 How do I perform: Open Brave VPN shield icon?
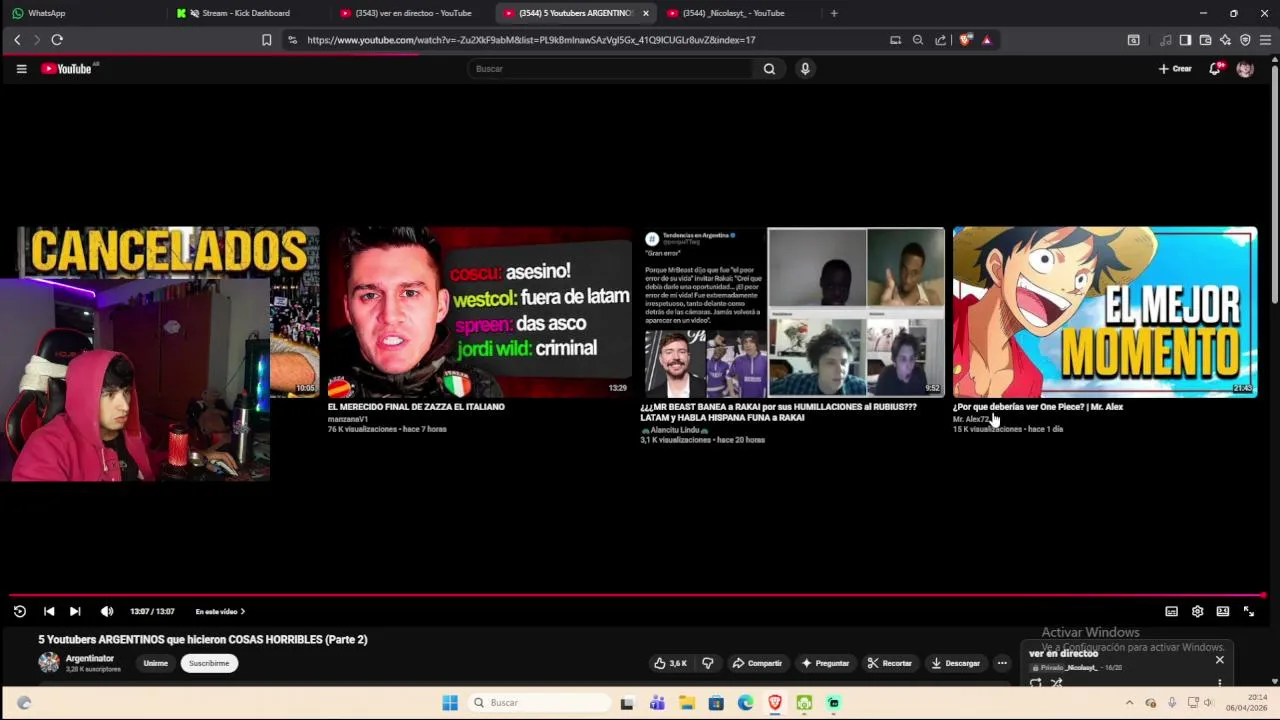tap(1245, 40)
